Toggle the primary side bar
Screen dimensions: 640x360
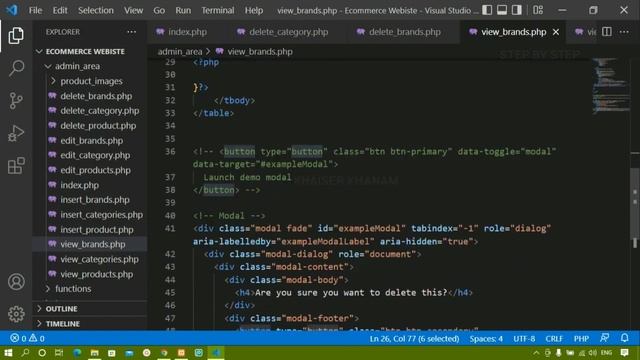pyautogui.click(x=487, y=10)
